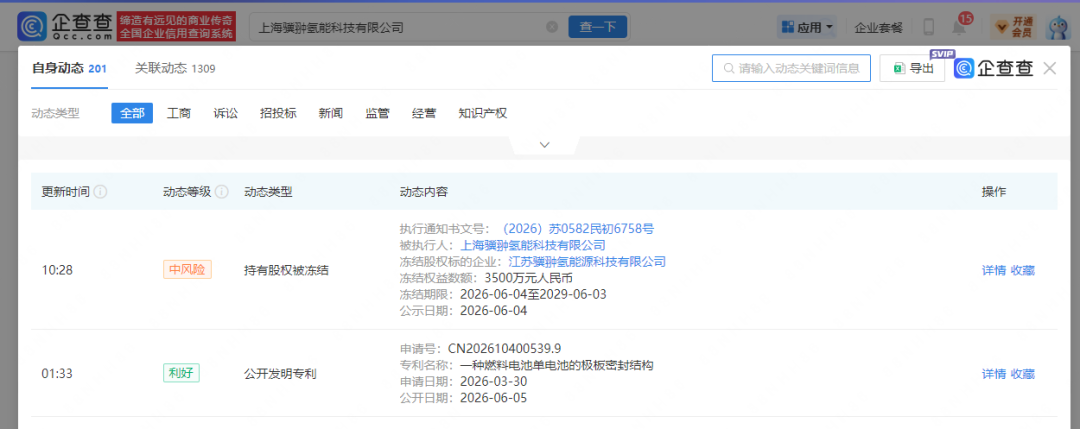This screenshot has width=1080, height=429.
Task: Click 收藏 for the 持有股权被冻结 row
Action: [1022, 271]
